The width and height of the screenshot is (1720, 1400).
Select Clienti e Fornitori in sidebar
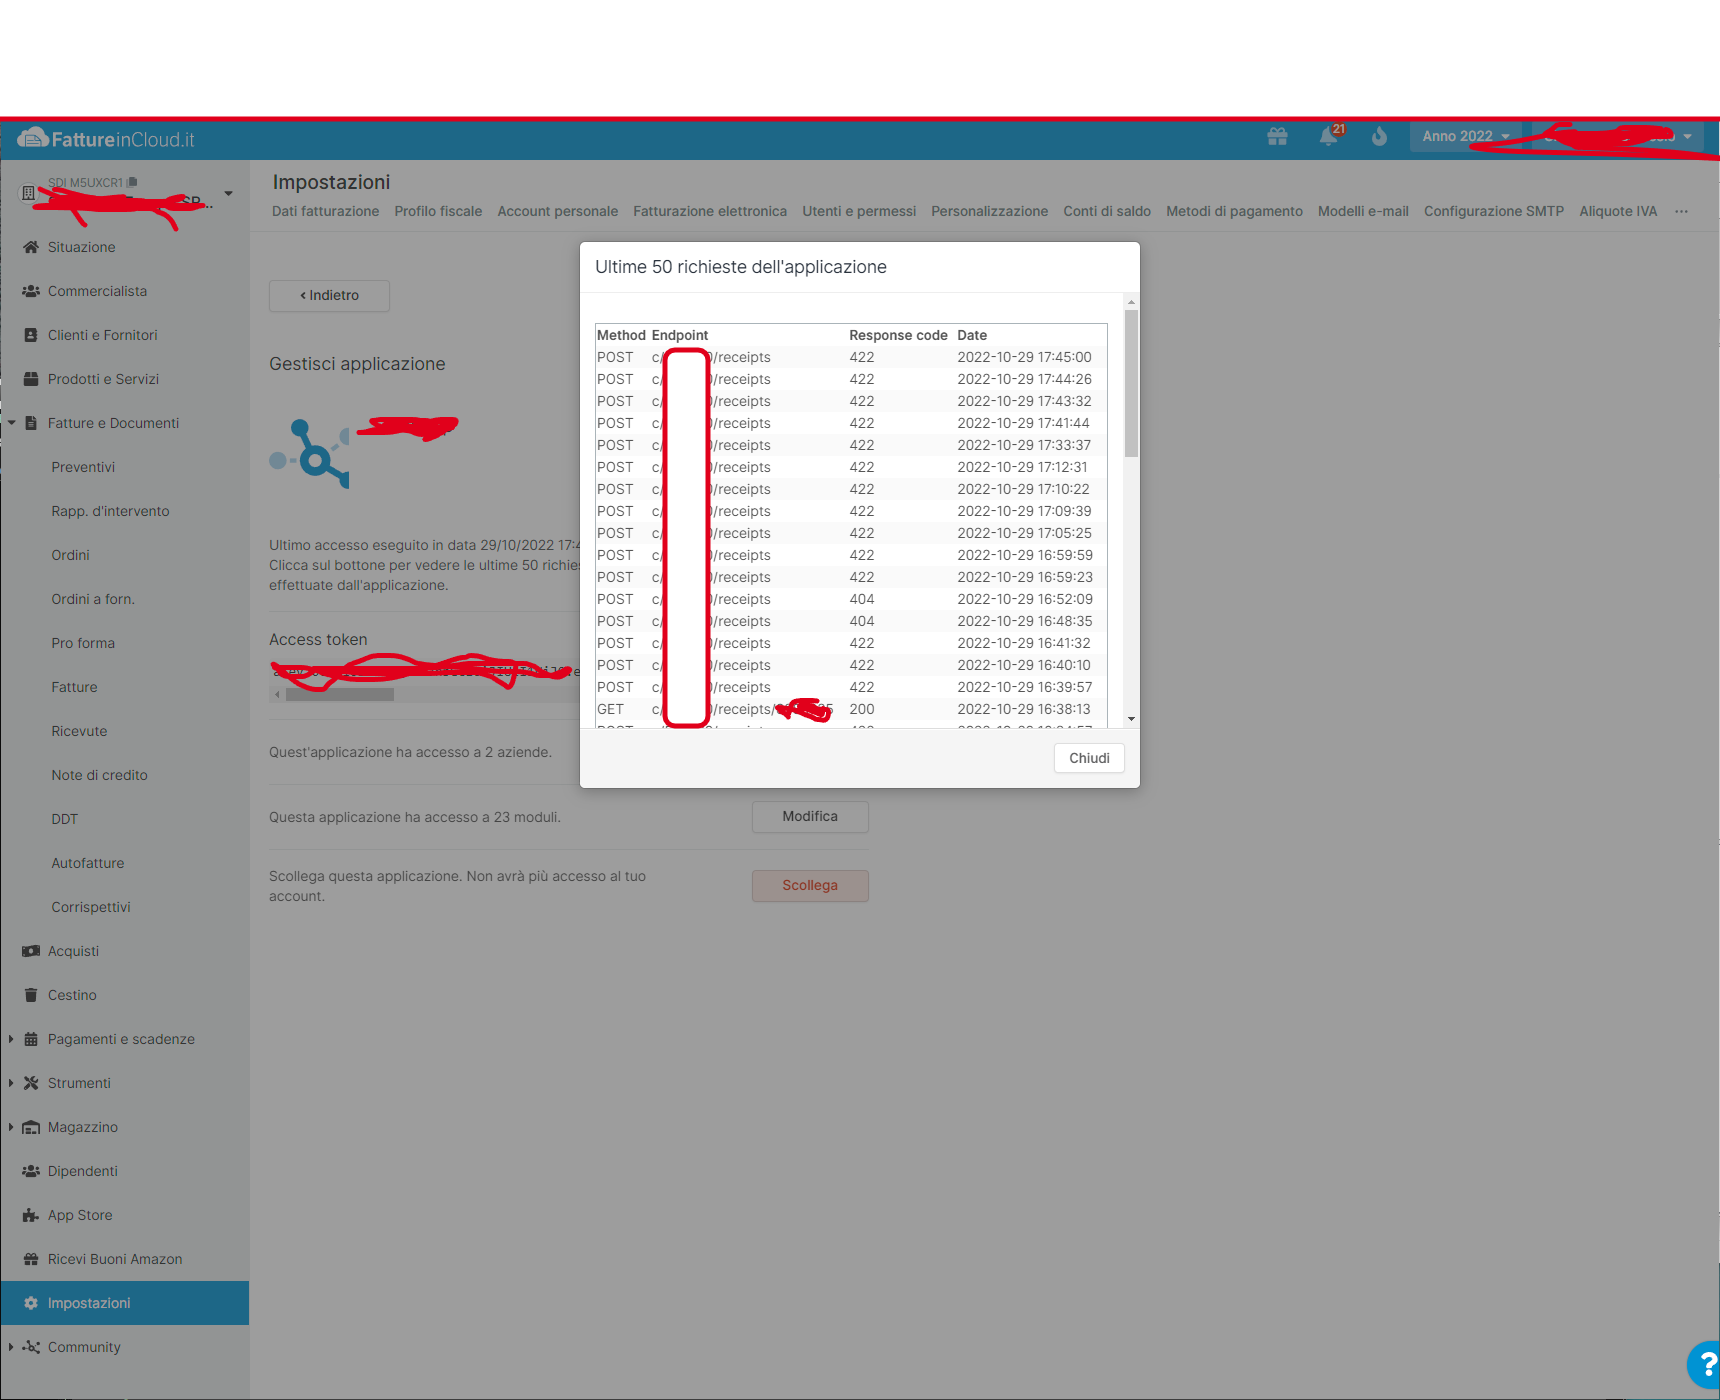point(102,334)
